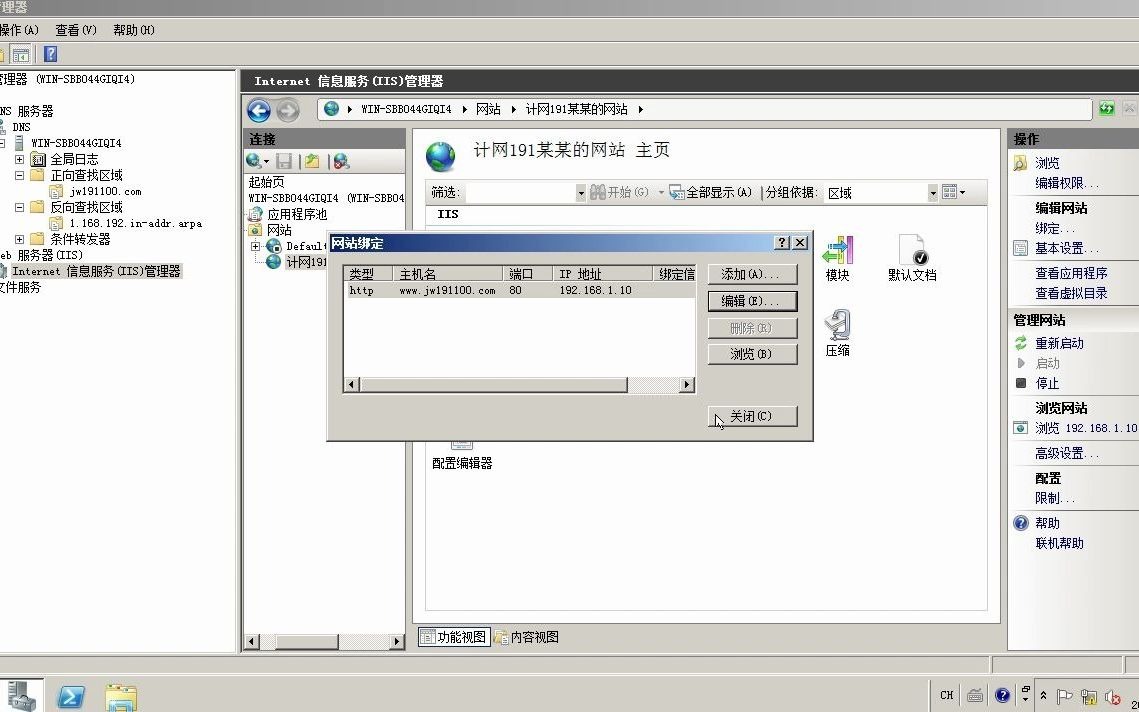This screenshot has height=712, width=1139.
Task: Open the view mode dropdown icon
Action: pos(953,193)
